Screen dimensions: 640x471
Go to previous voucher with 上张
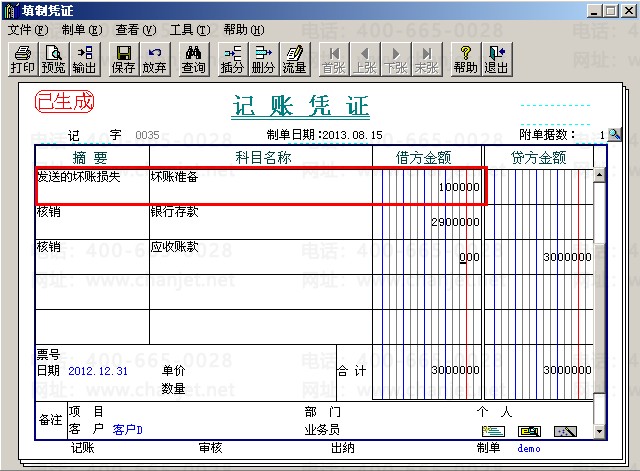[x=365, y=60]
